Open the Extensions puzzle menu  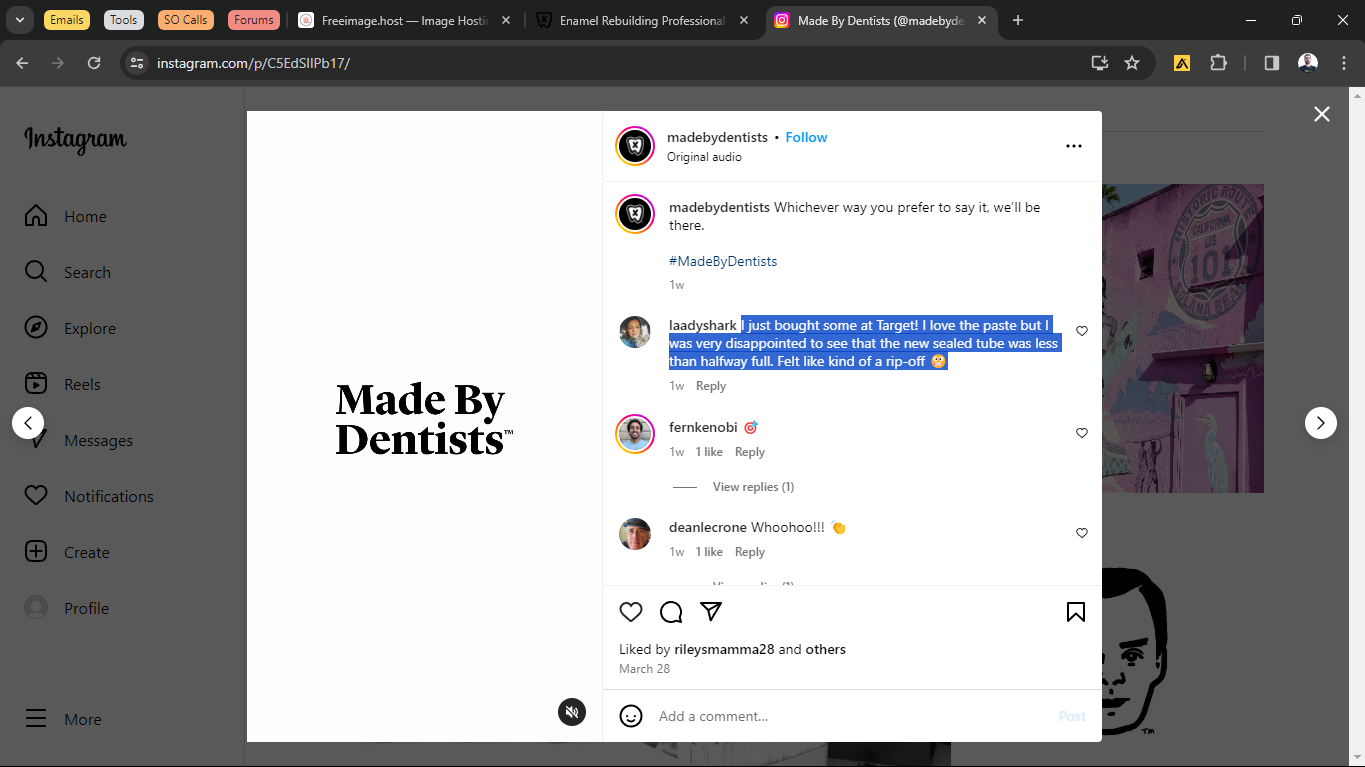[1218, 63]
